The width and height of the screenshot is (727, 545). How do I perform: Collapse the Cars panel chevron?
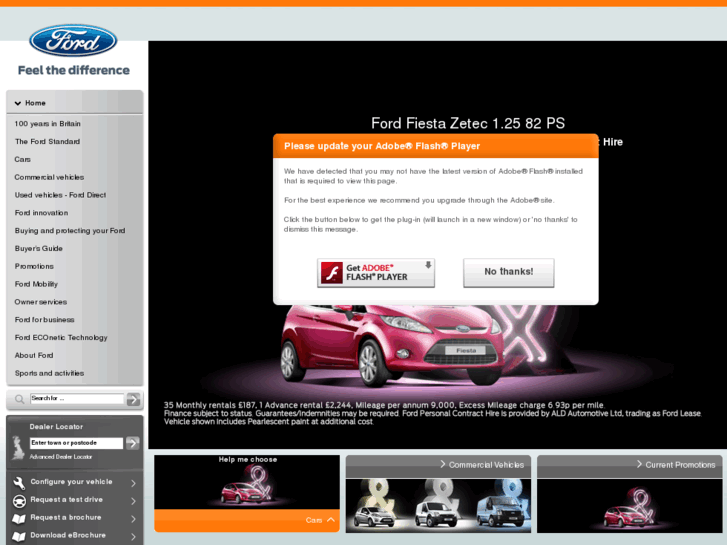[331, 519]
